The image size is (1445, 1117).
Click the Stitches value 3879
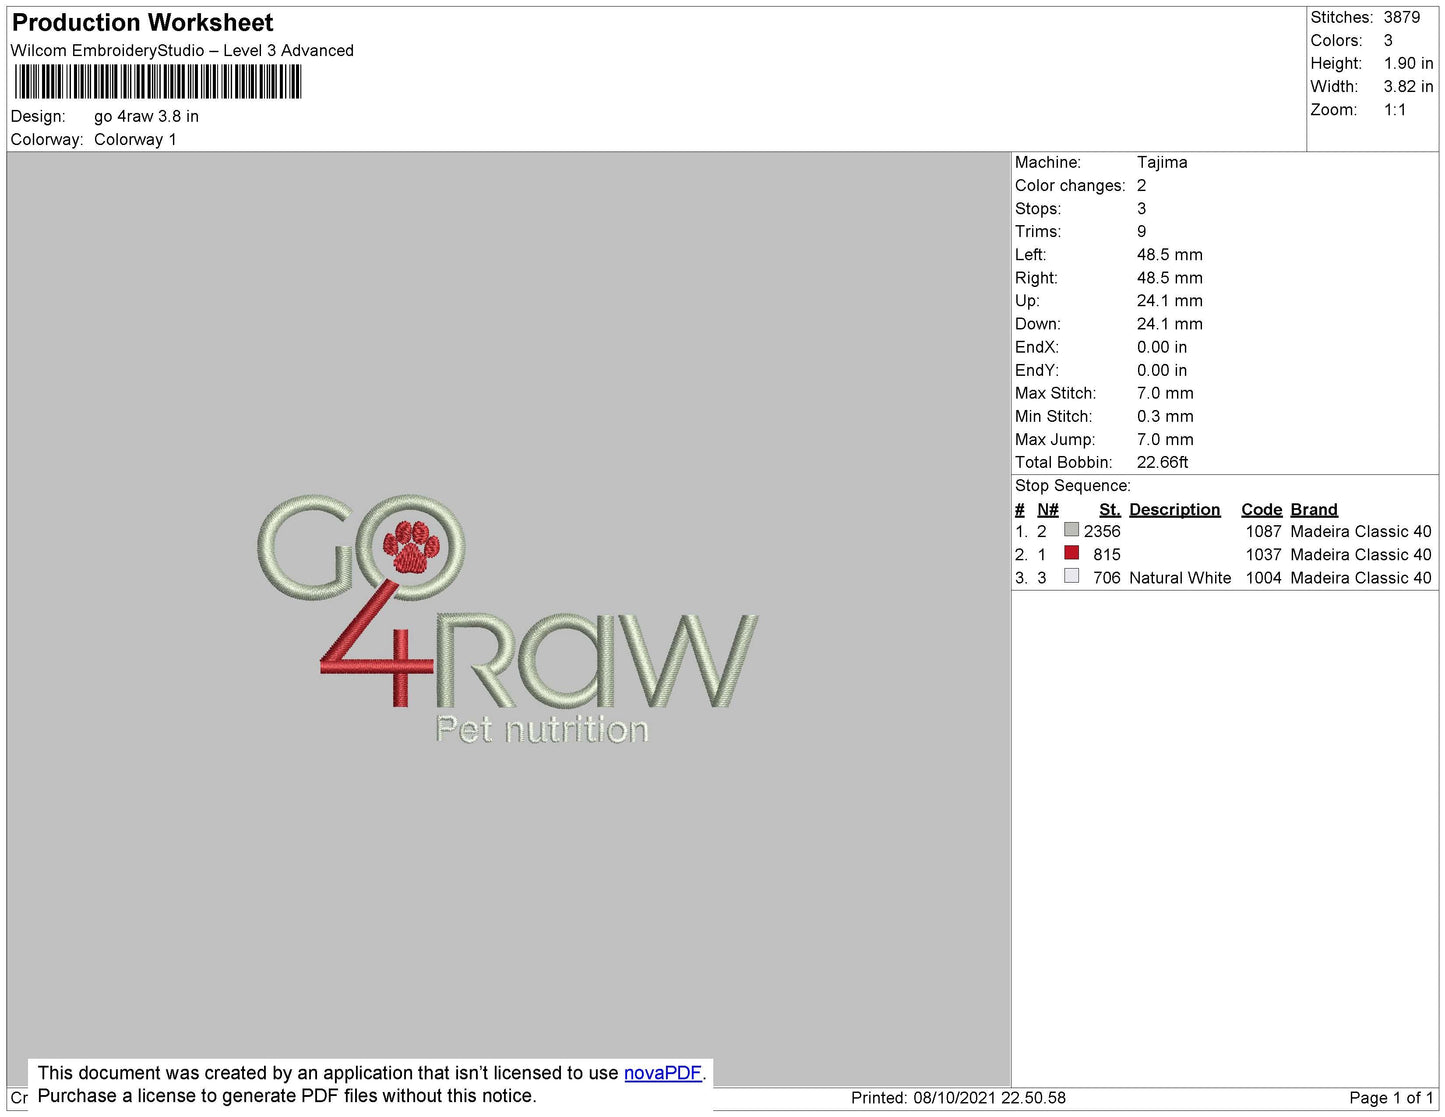tap(1402, 18)
